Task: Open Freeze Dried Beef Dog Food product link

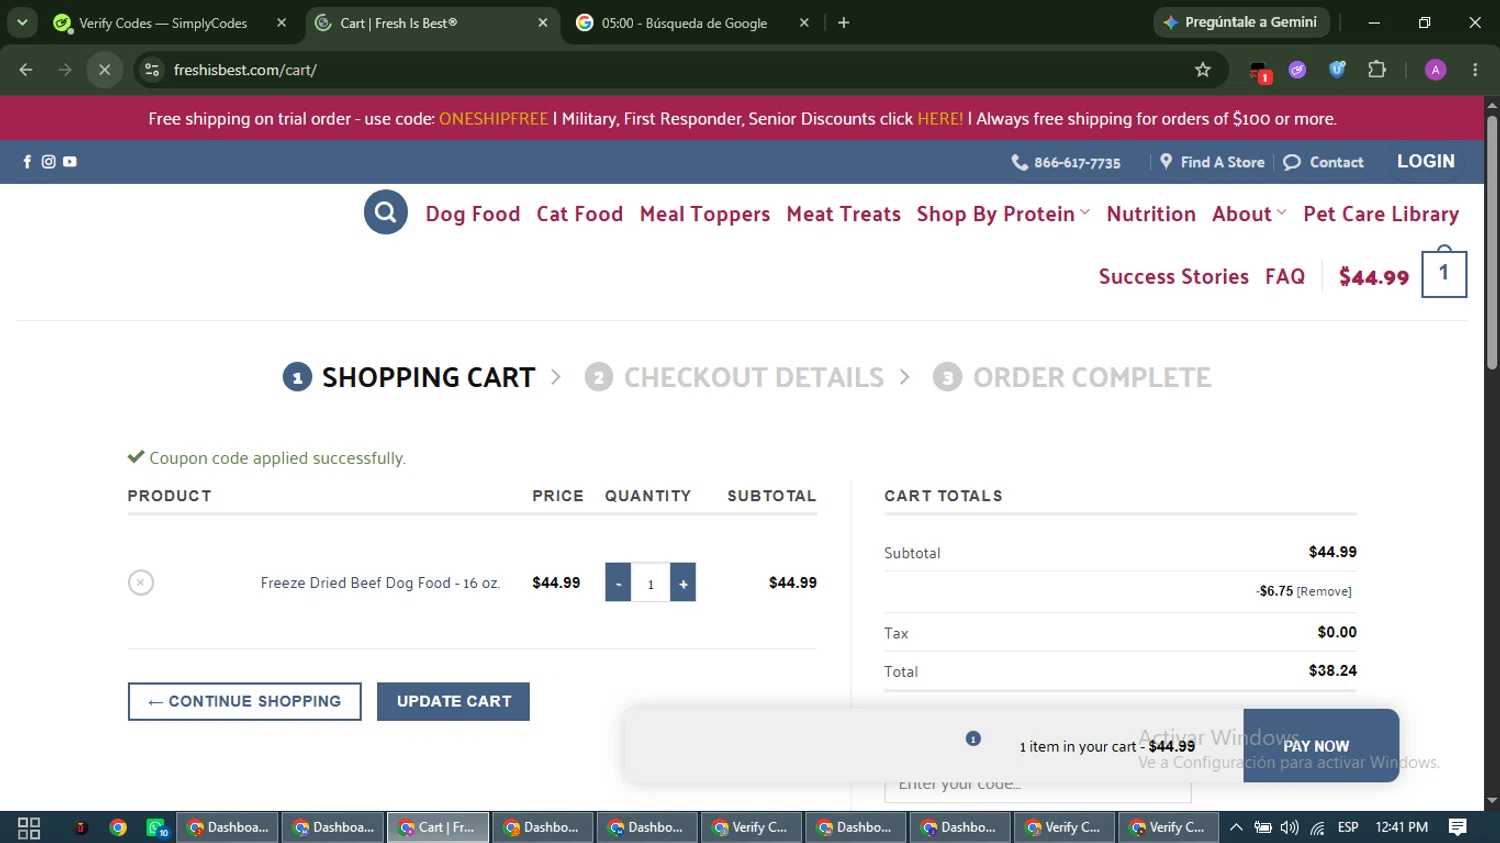Action: (380, 583)
